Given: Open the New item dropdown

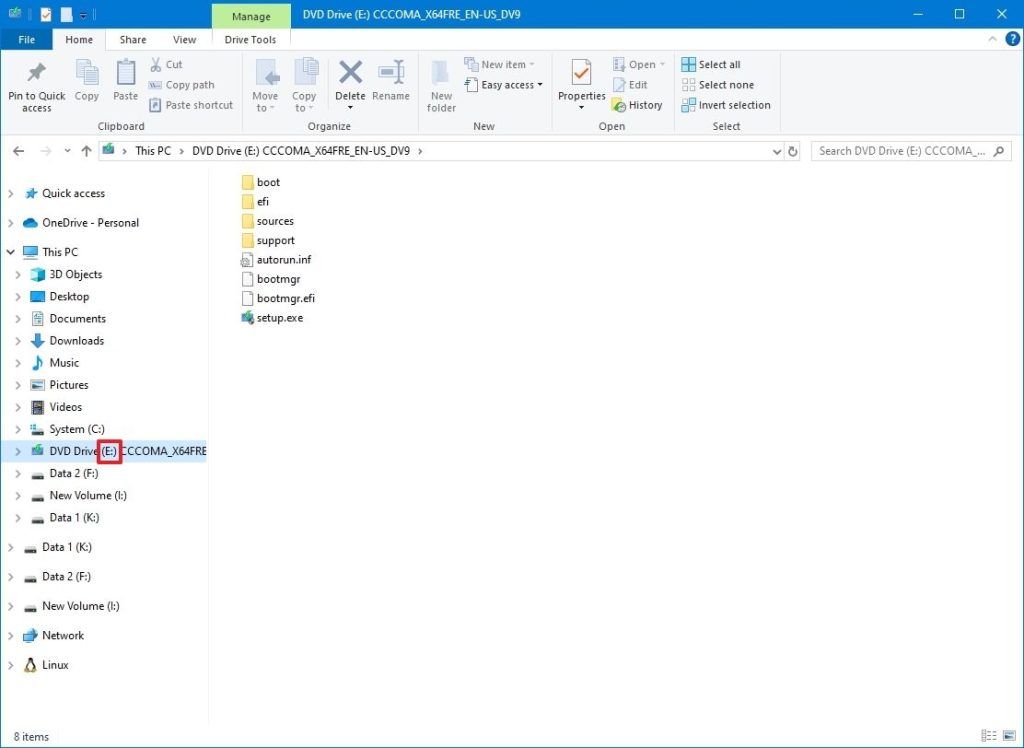Looking at the screenshot, I should [x=500, y=64].
